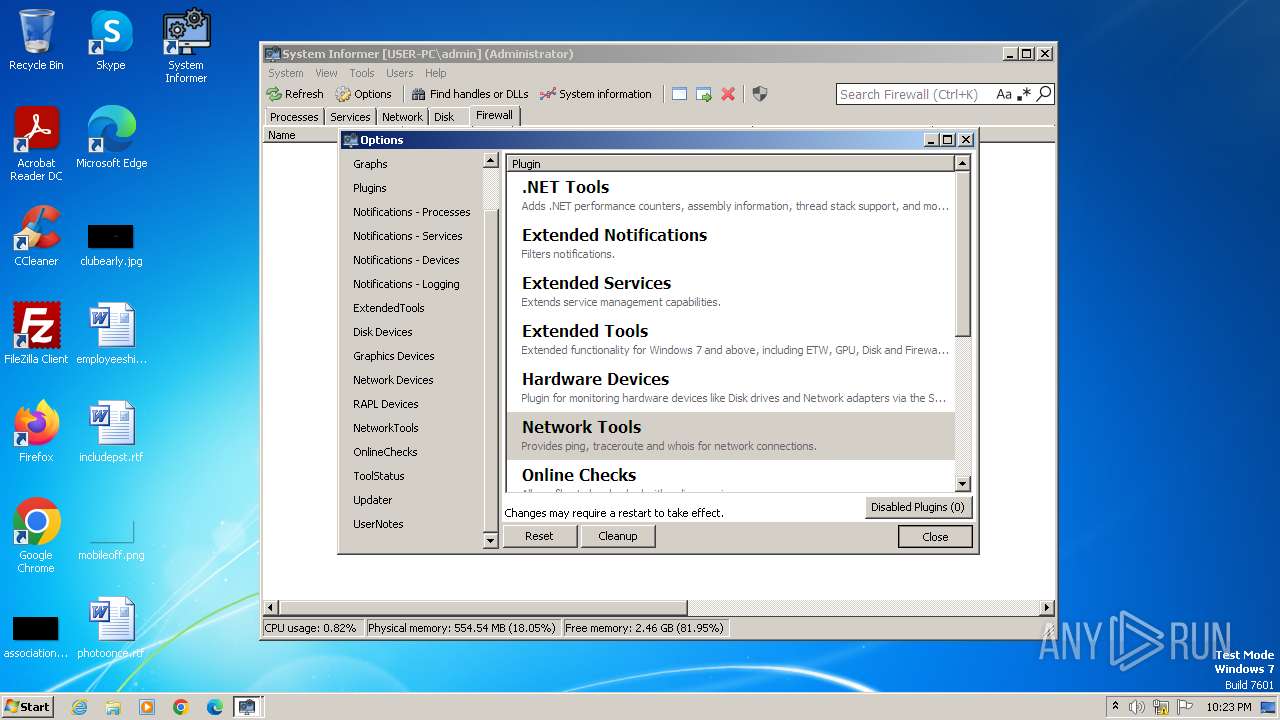1280x720 pixels.
Task: Close the Options dialog via Close button
Action: click(x=935, y=537)
